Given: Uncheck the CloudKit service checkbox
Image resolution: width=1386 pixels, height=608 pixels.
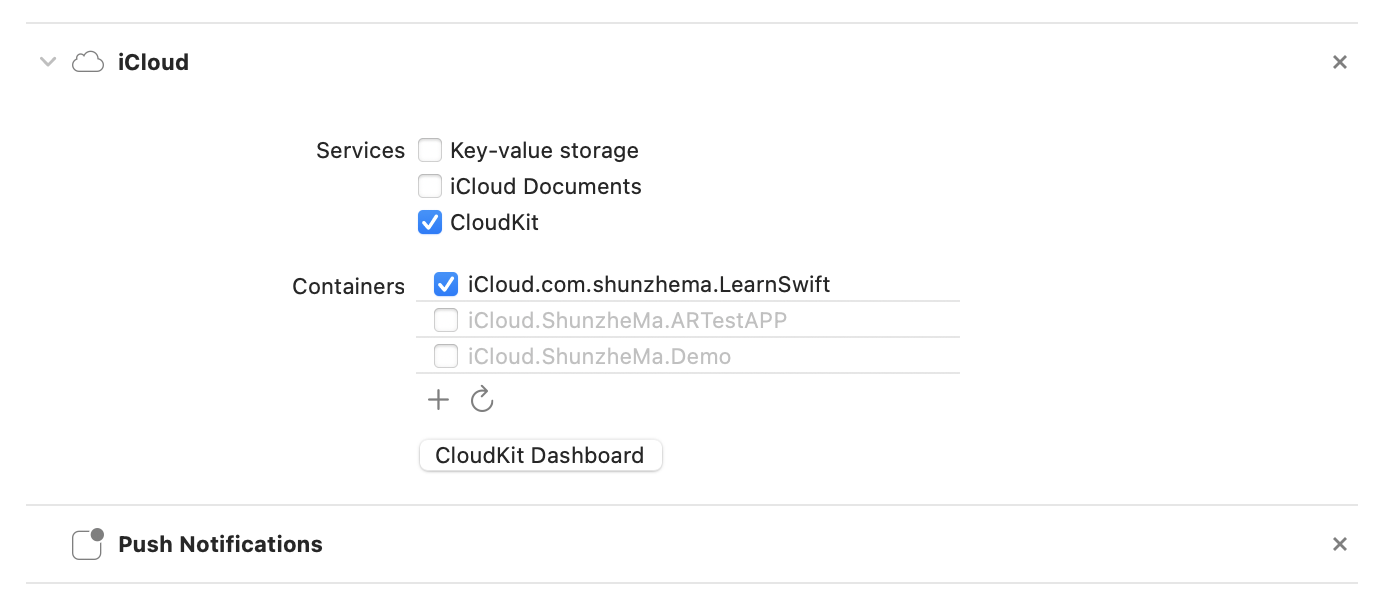Looking at the screenshot, I should tap(430, 222).
